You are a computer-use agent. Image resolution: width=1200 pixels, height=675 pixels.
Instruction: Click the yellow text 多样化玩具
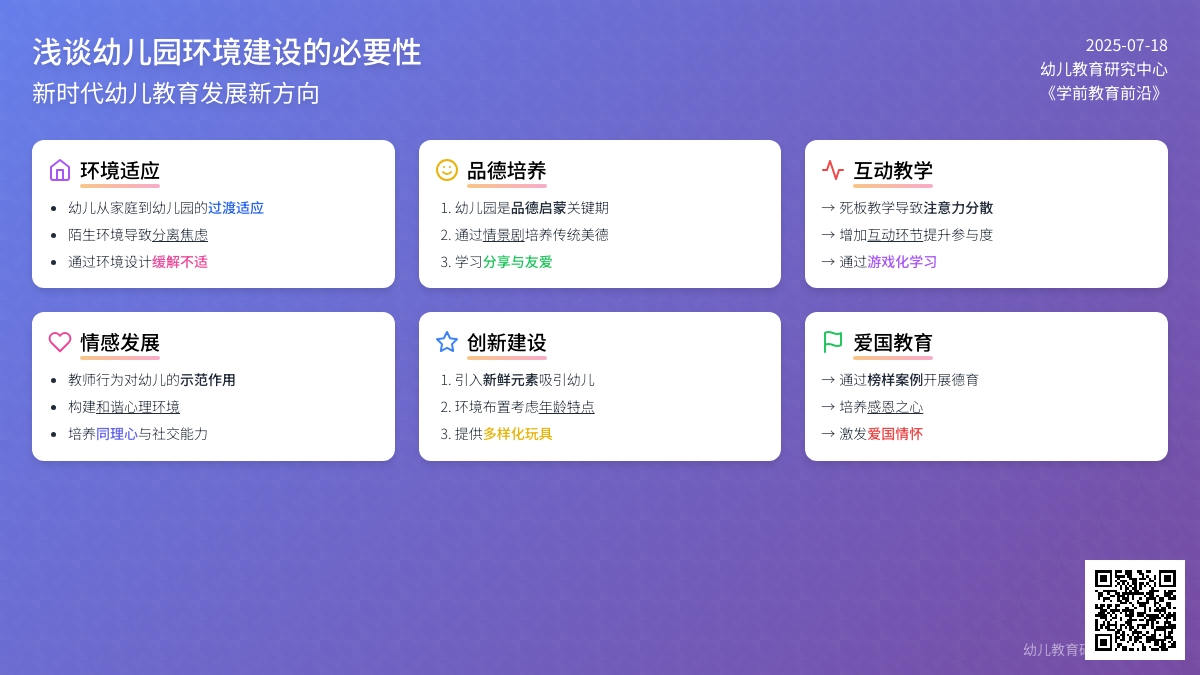click(518, 434)
